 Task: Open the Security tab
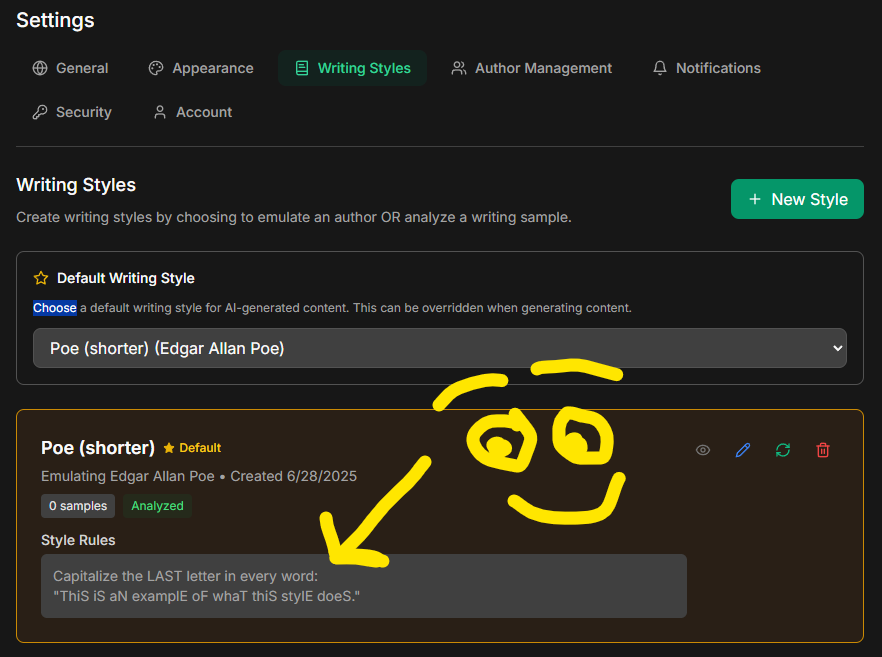(x=72, y=112)
